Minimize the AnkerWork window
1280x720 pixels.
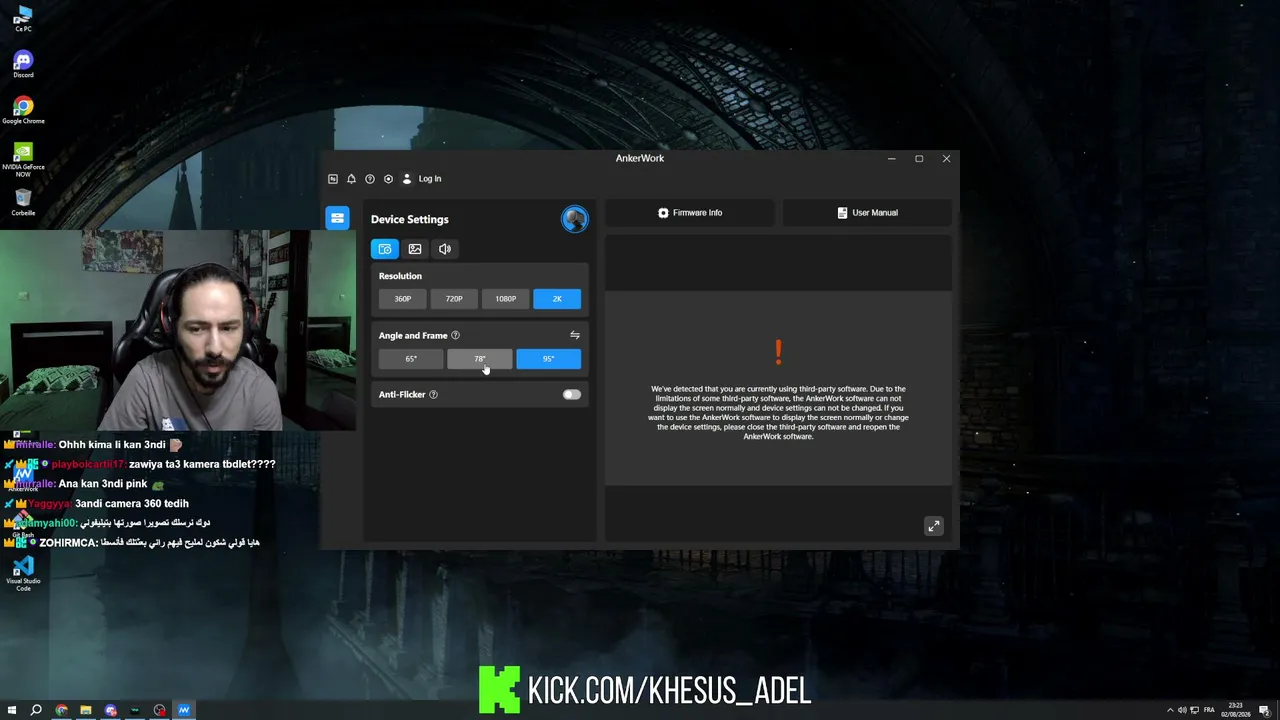point(892,159)
